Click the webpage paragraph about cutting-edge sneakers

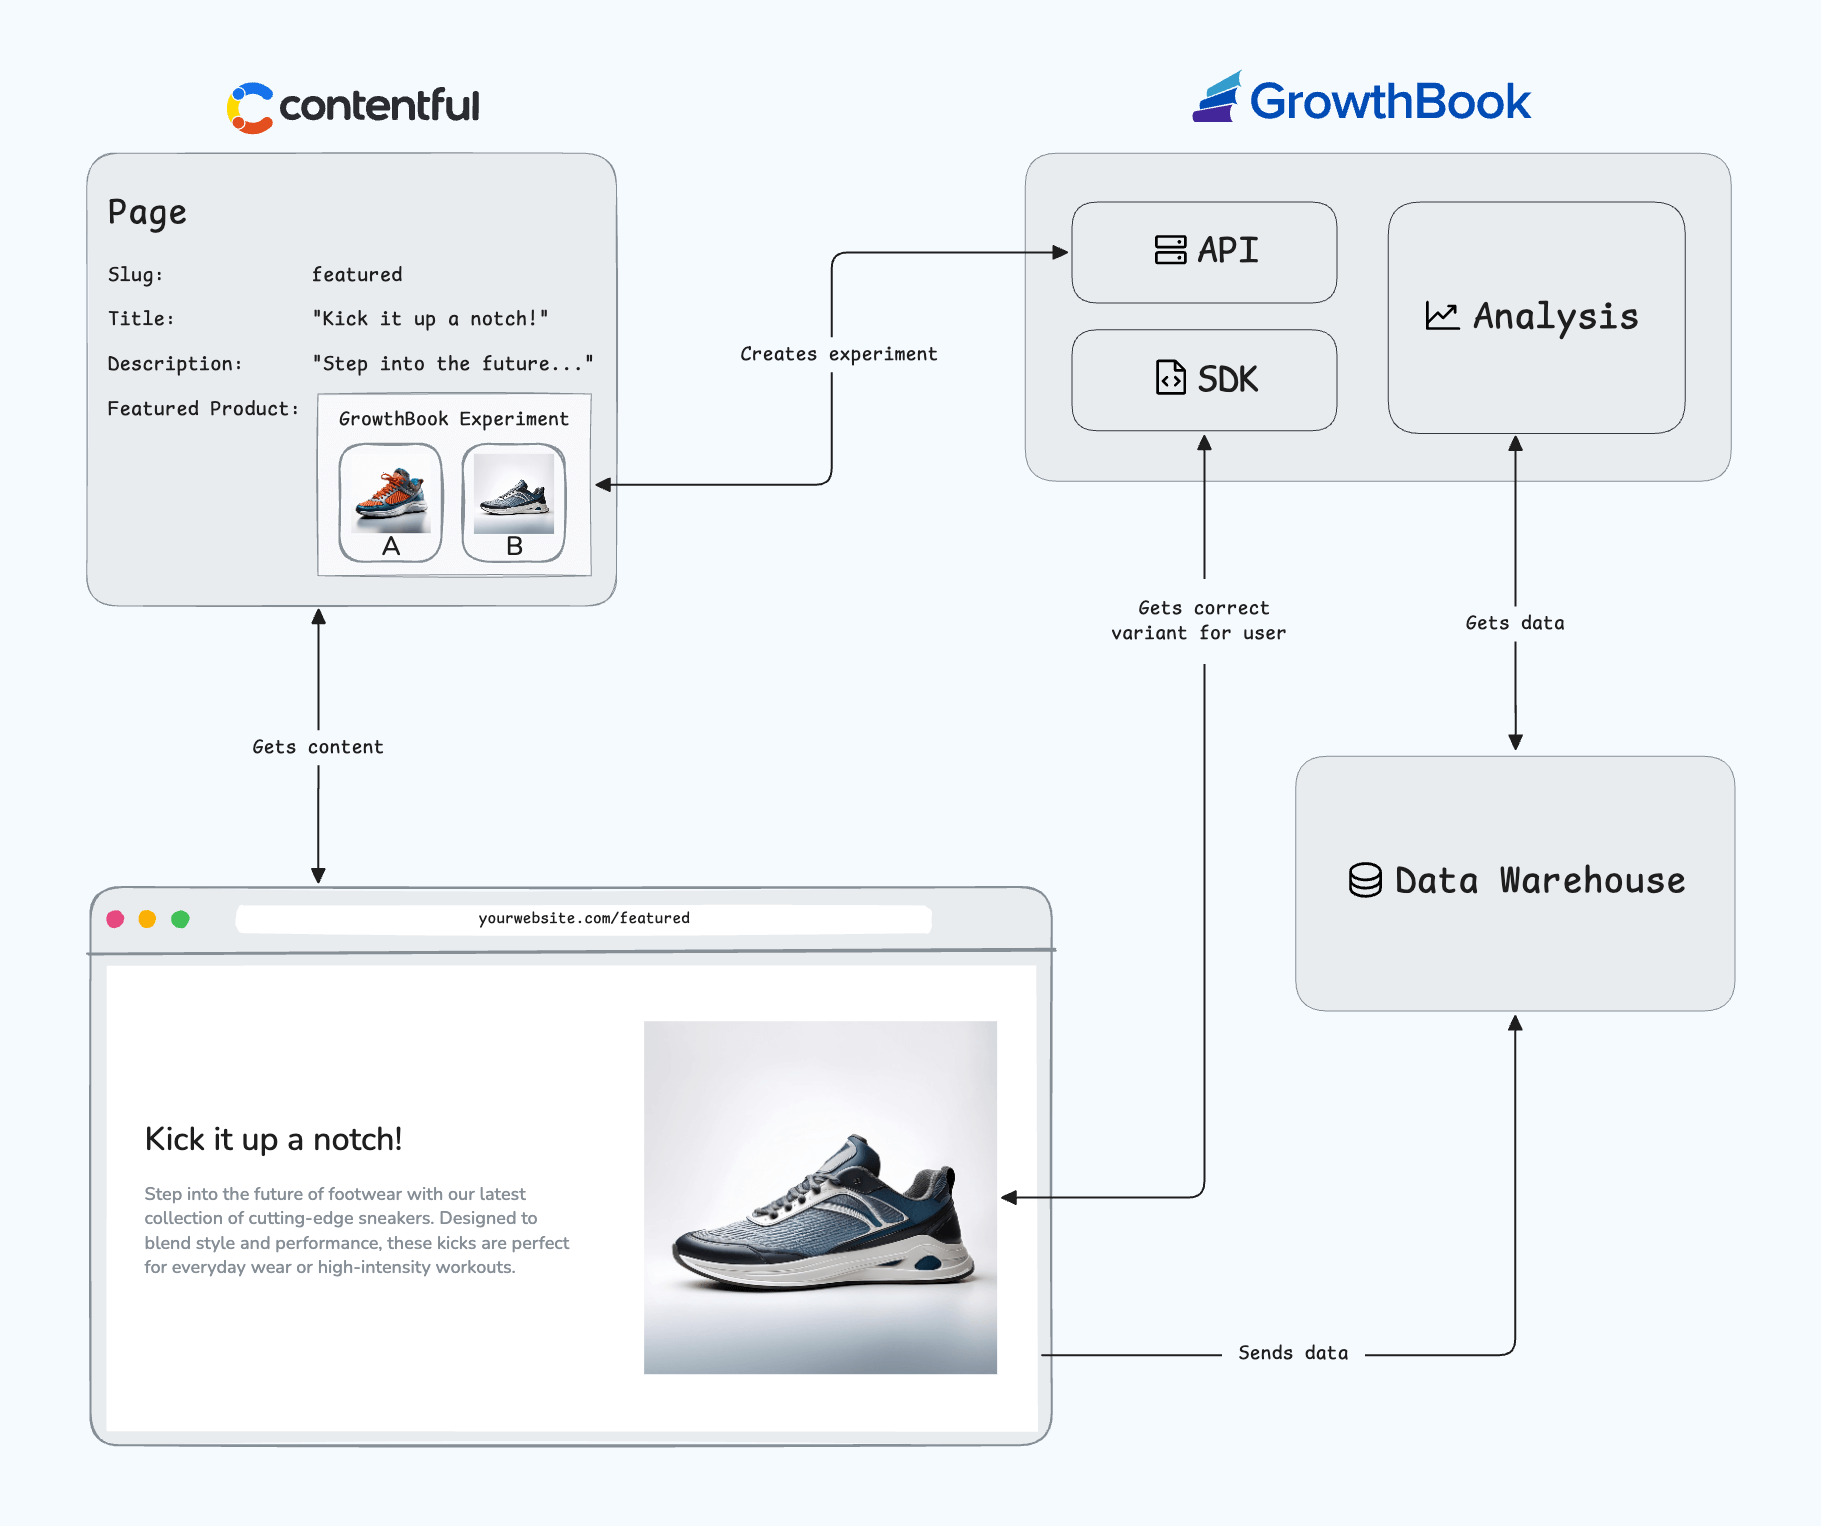pyautogui.click(x=357, y=1230)
